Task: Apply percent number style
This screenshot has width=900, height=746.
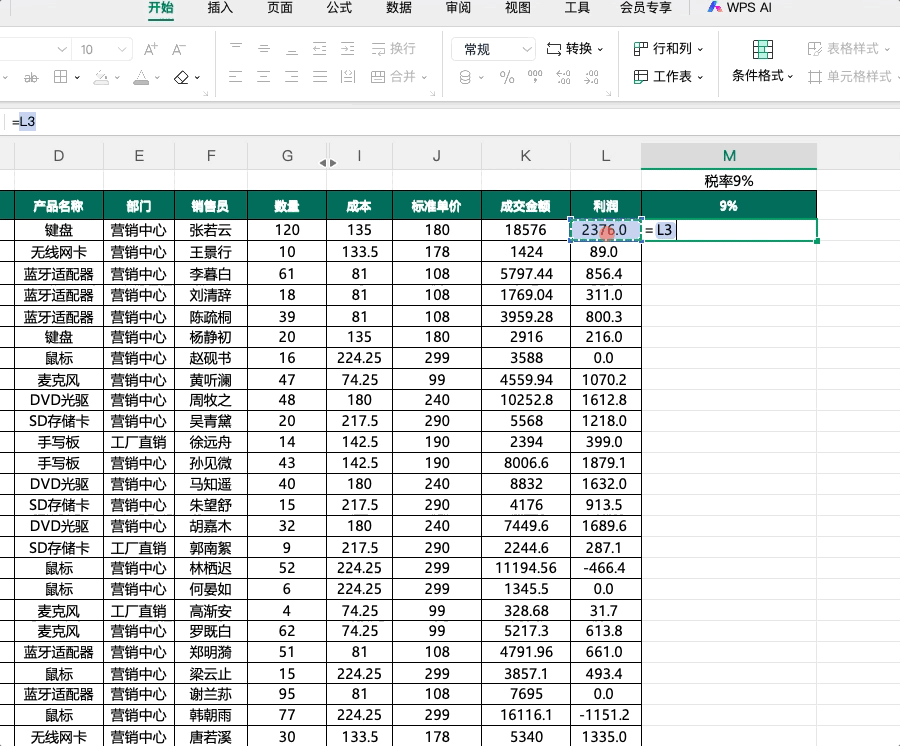Action: coord(507,77)
